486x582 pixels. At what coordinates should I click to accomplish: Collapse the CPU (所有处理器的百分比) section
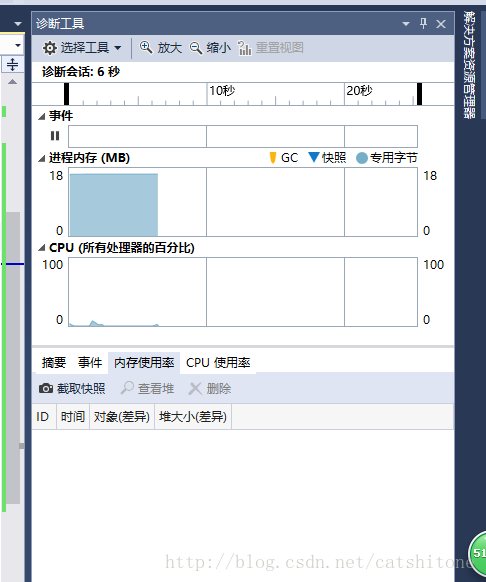42,248
